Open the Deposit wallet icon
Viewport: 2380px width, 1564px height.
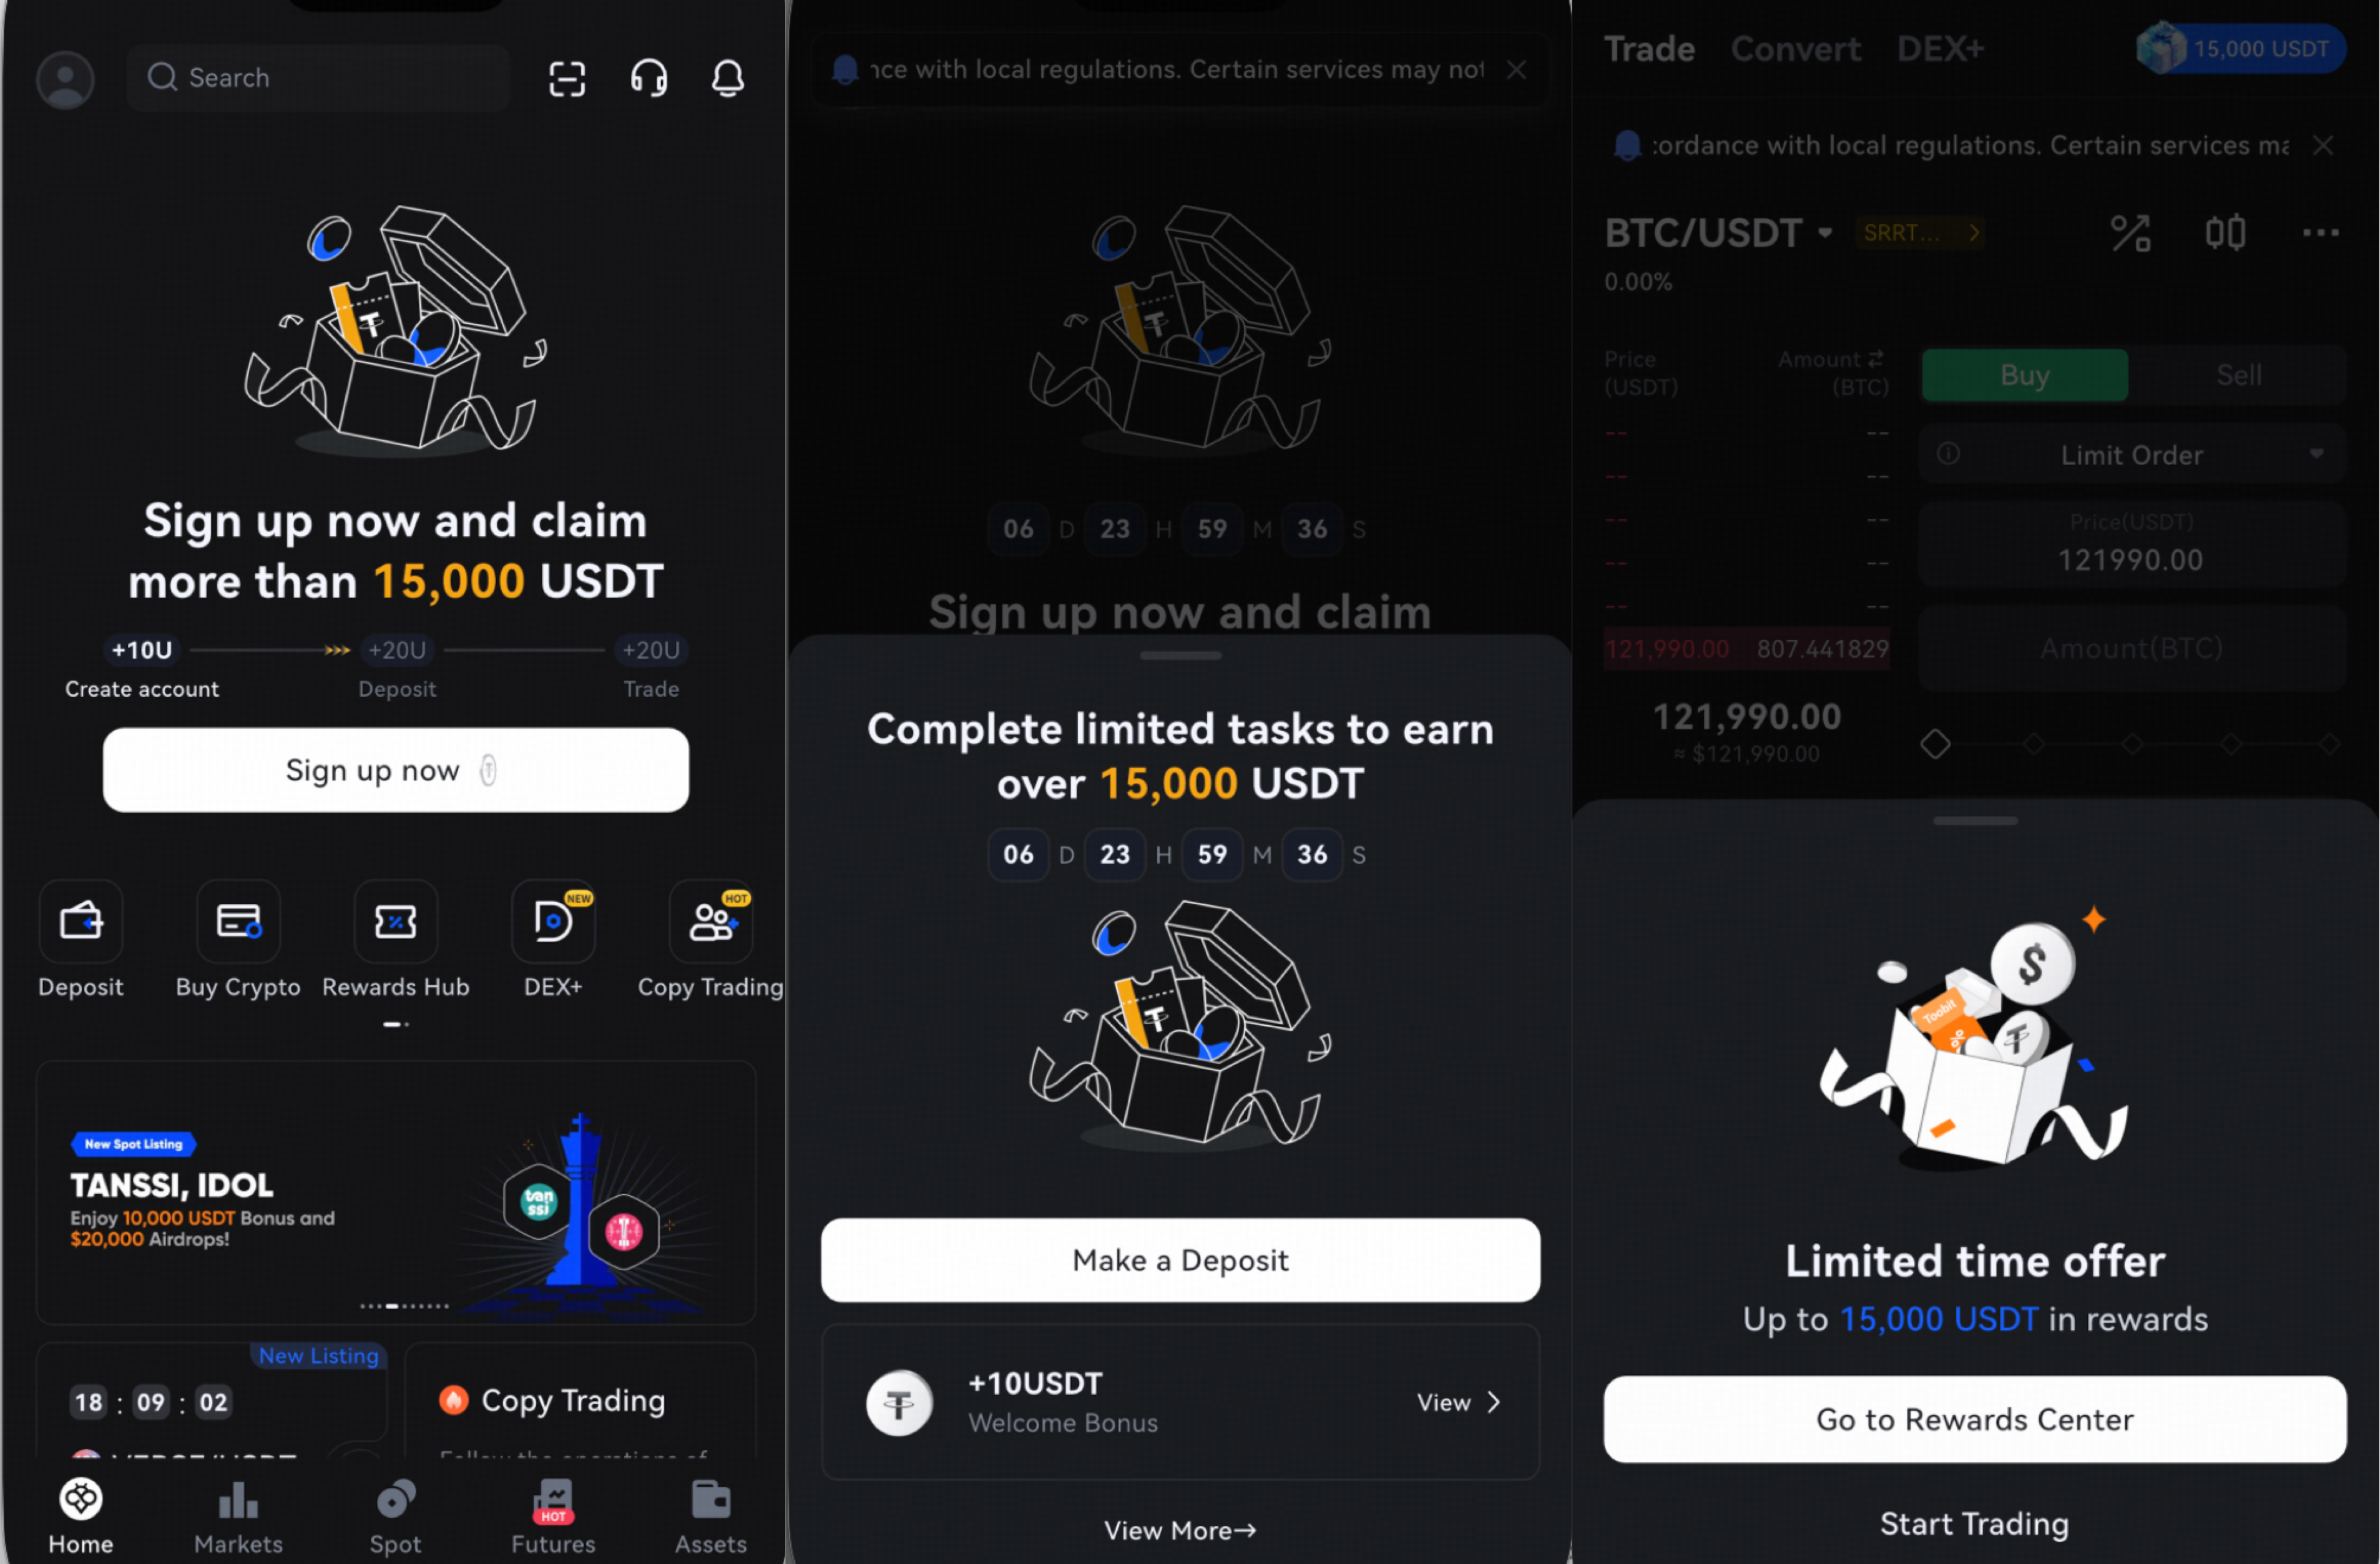click(x=81, y=921)
